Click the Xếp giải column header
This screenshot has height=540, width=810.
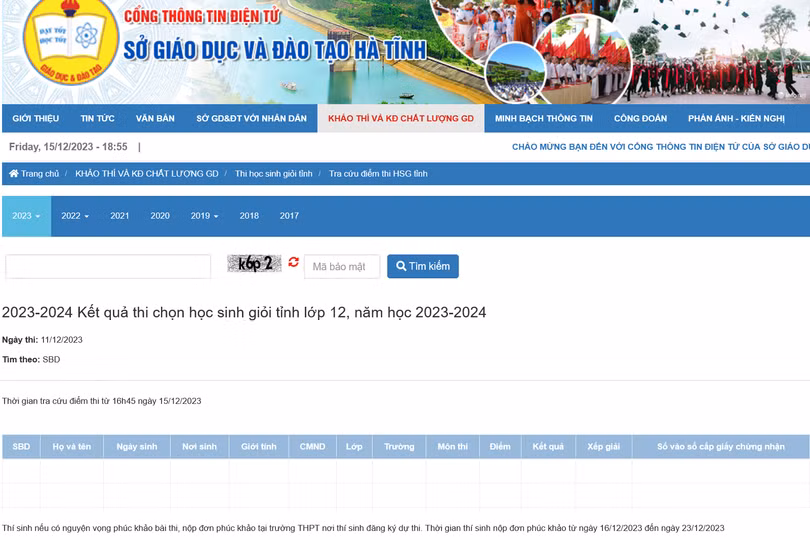click(603, 446)
